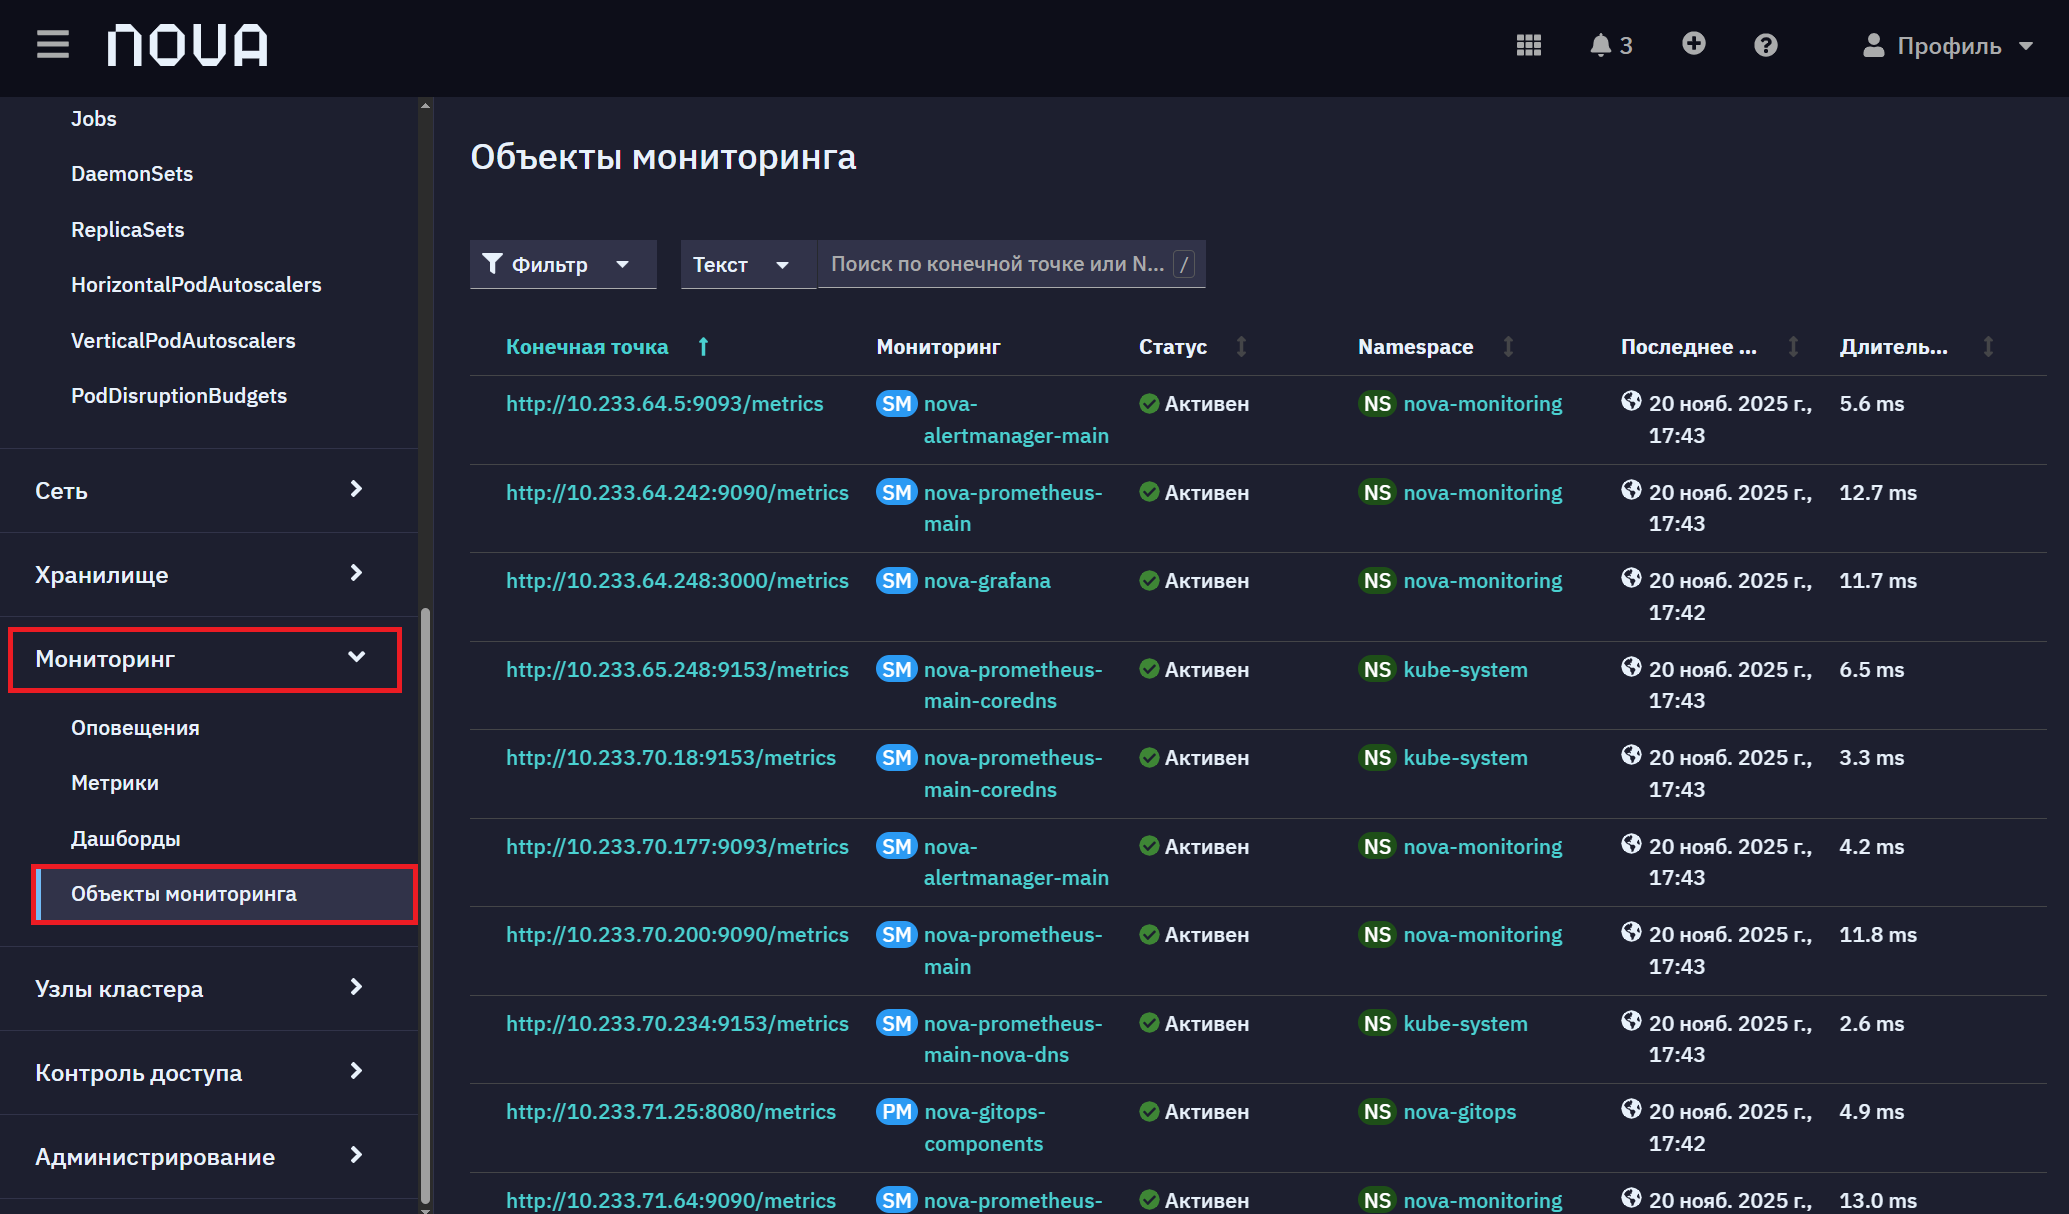The image size is (2069, 1214).
Task: Expand the Администрирование section
Action: coord(209,1156)
